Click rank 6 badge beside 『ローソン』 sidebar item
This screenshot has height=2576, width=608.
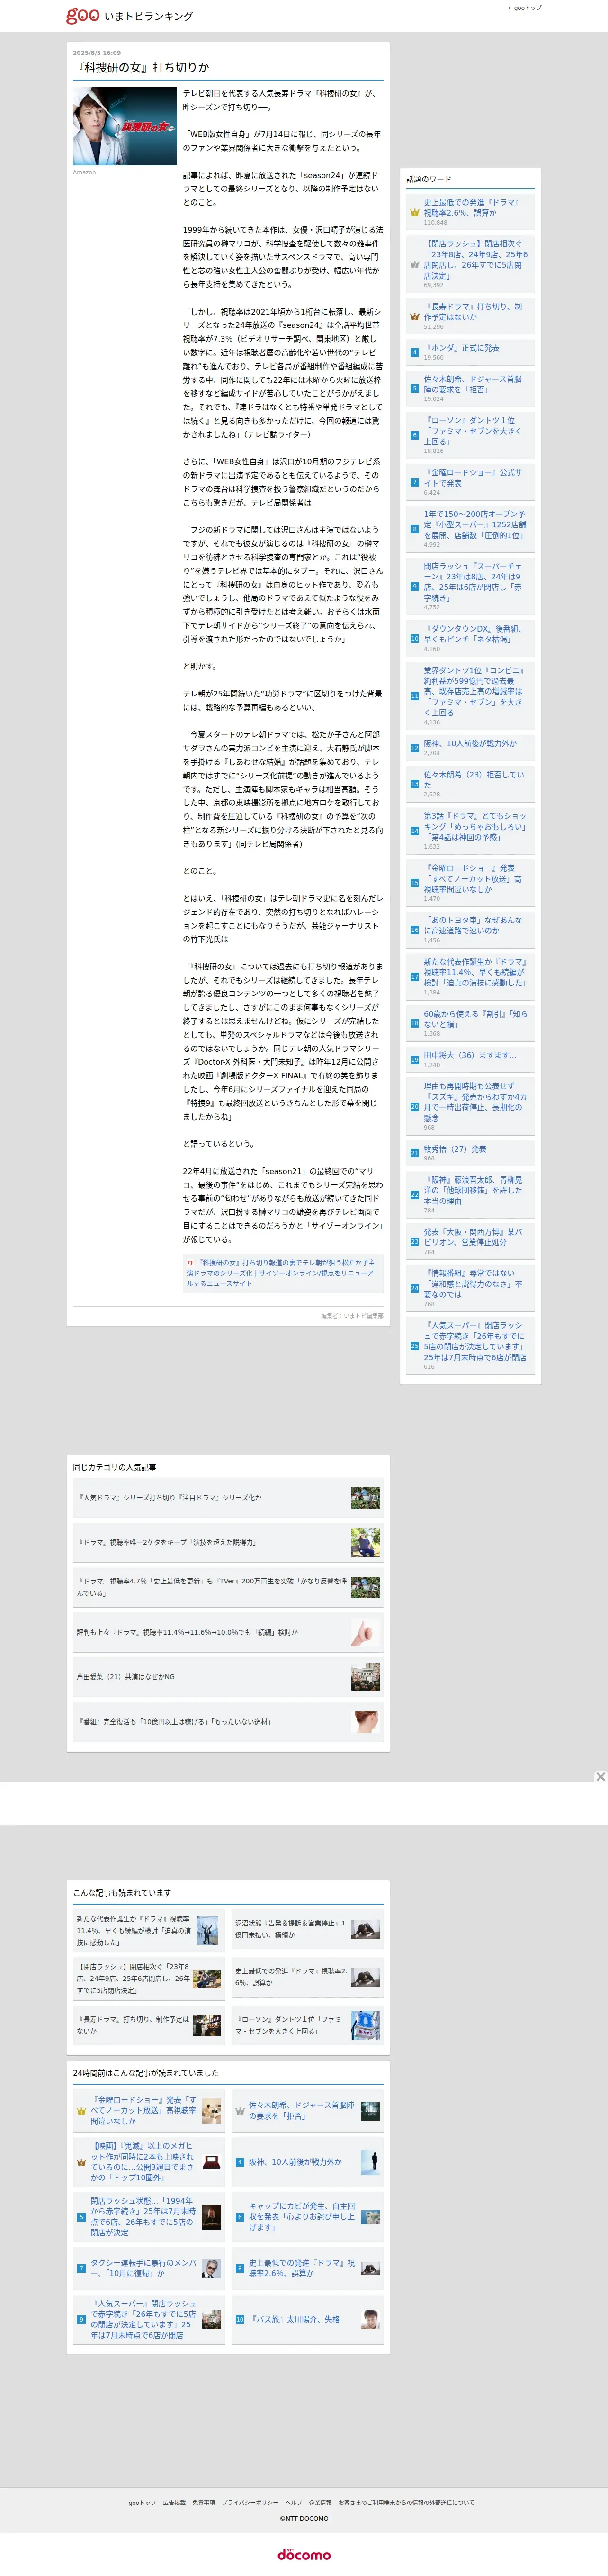coord(414,435)
